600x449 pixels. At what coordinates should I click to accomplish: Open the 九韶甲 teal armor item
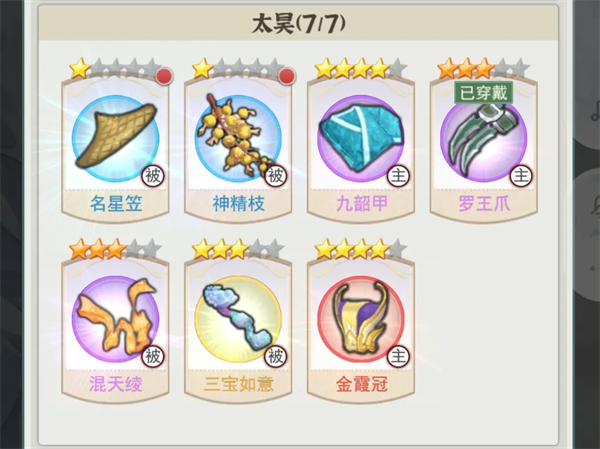pyautogui.click(x=361, y=138)
